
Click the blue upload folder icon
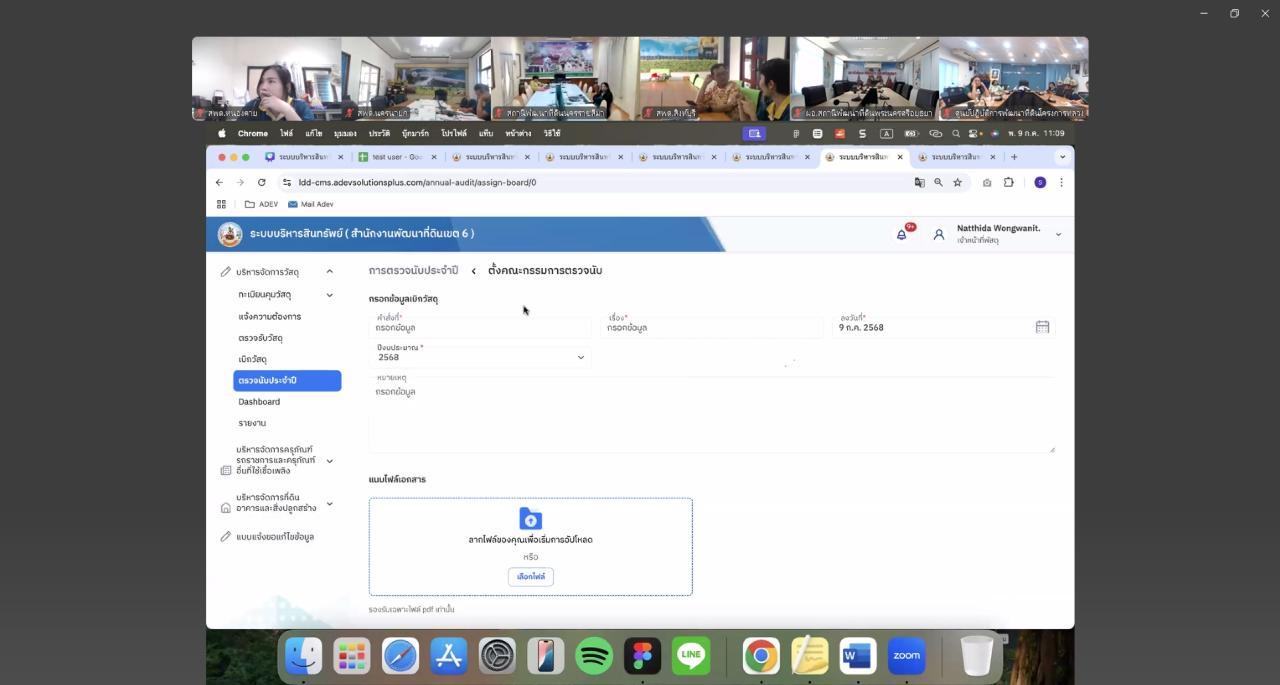[530, 519]
